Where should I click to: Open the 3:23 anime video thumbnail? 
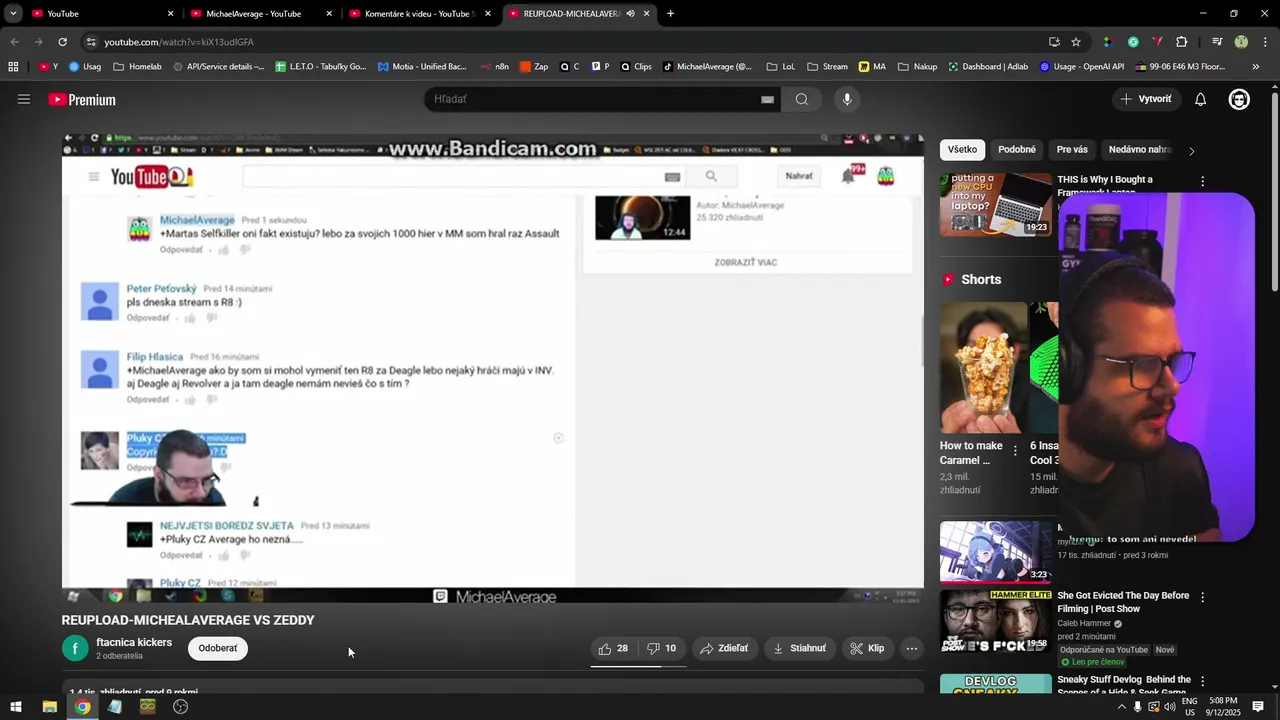coord(996,552)
